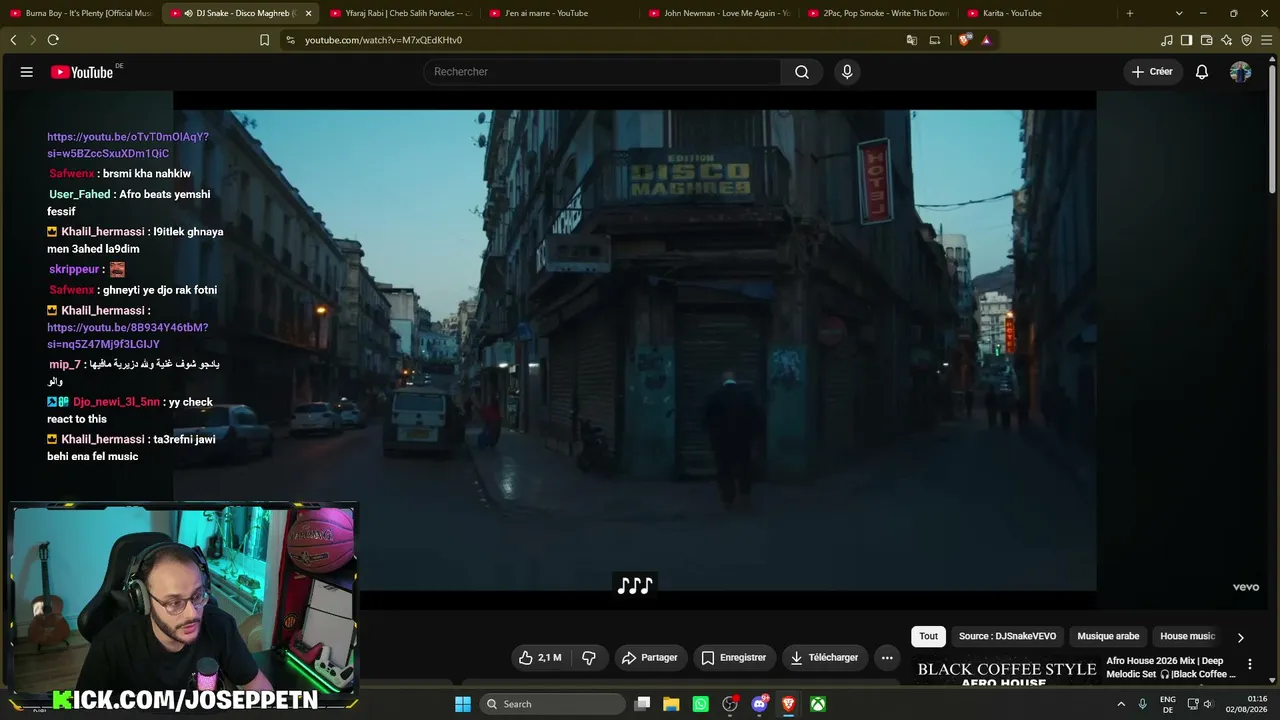Switch to John Newman Love Me Again tab
This screenshot has width=1280, height=720.
tap(720, 13)
